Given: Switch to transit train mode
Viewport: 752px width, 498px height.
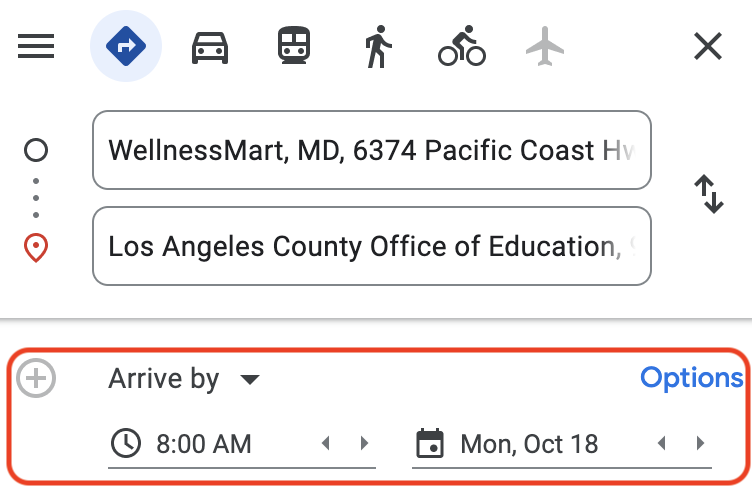Looking at the screenshot, I should (x=294, y=46).
